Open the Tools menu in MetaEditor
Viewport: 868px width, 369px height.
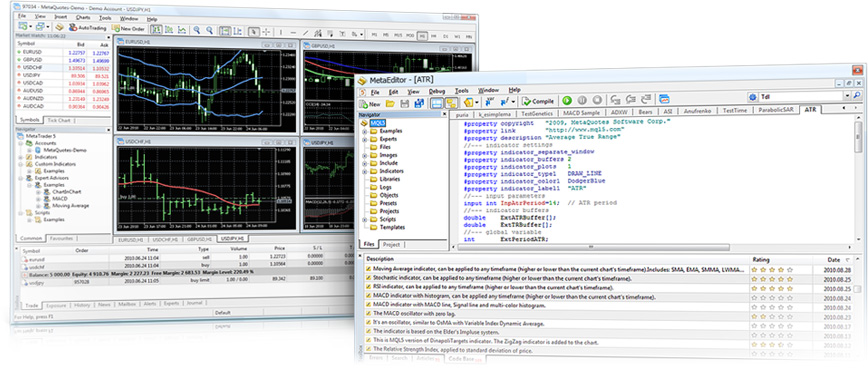[x=462, y=91]
